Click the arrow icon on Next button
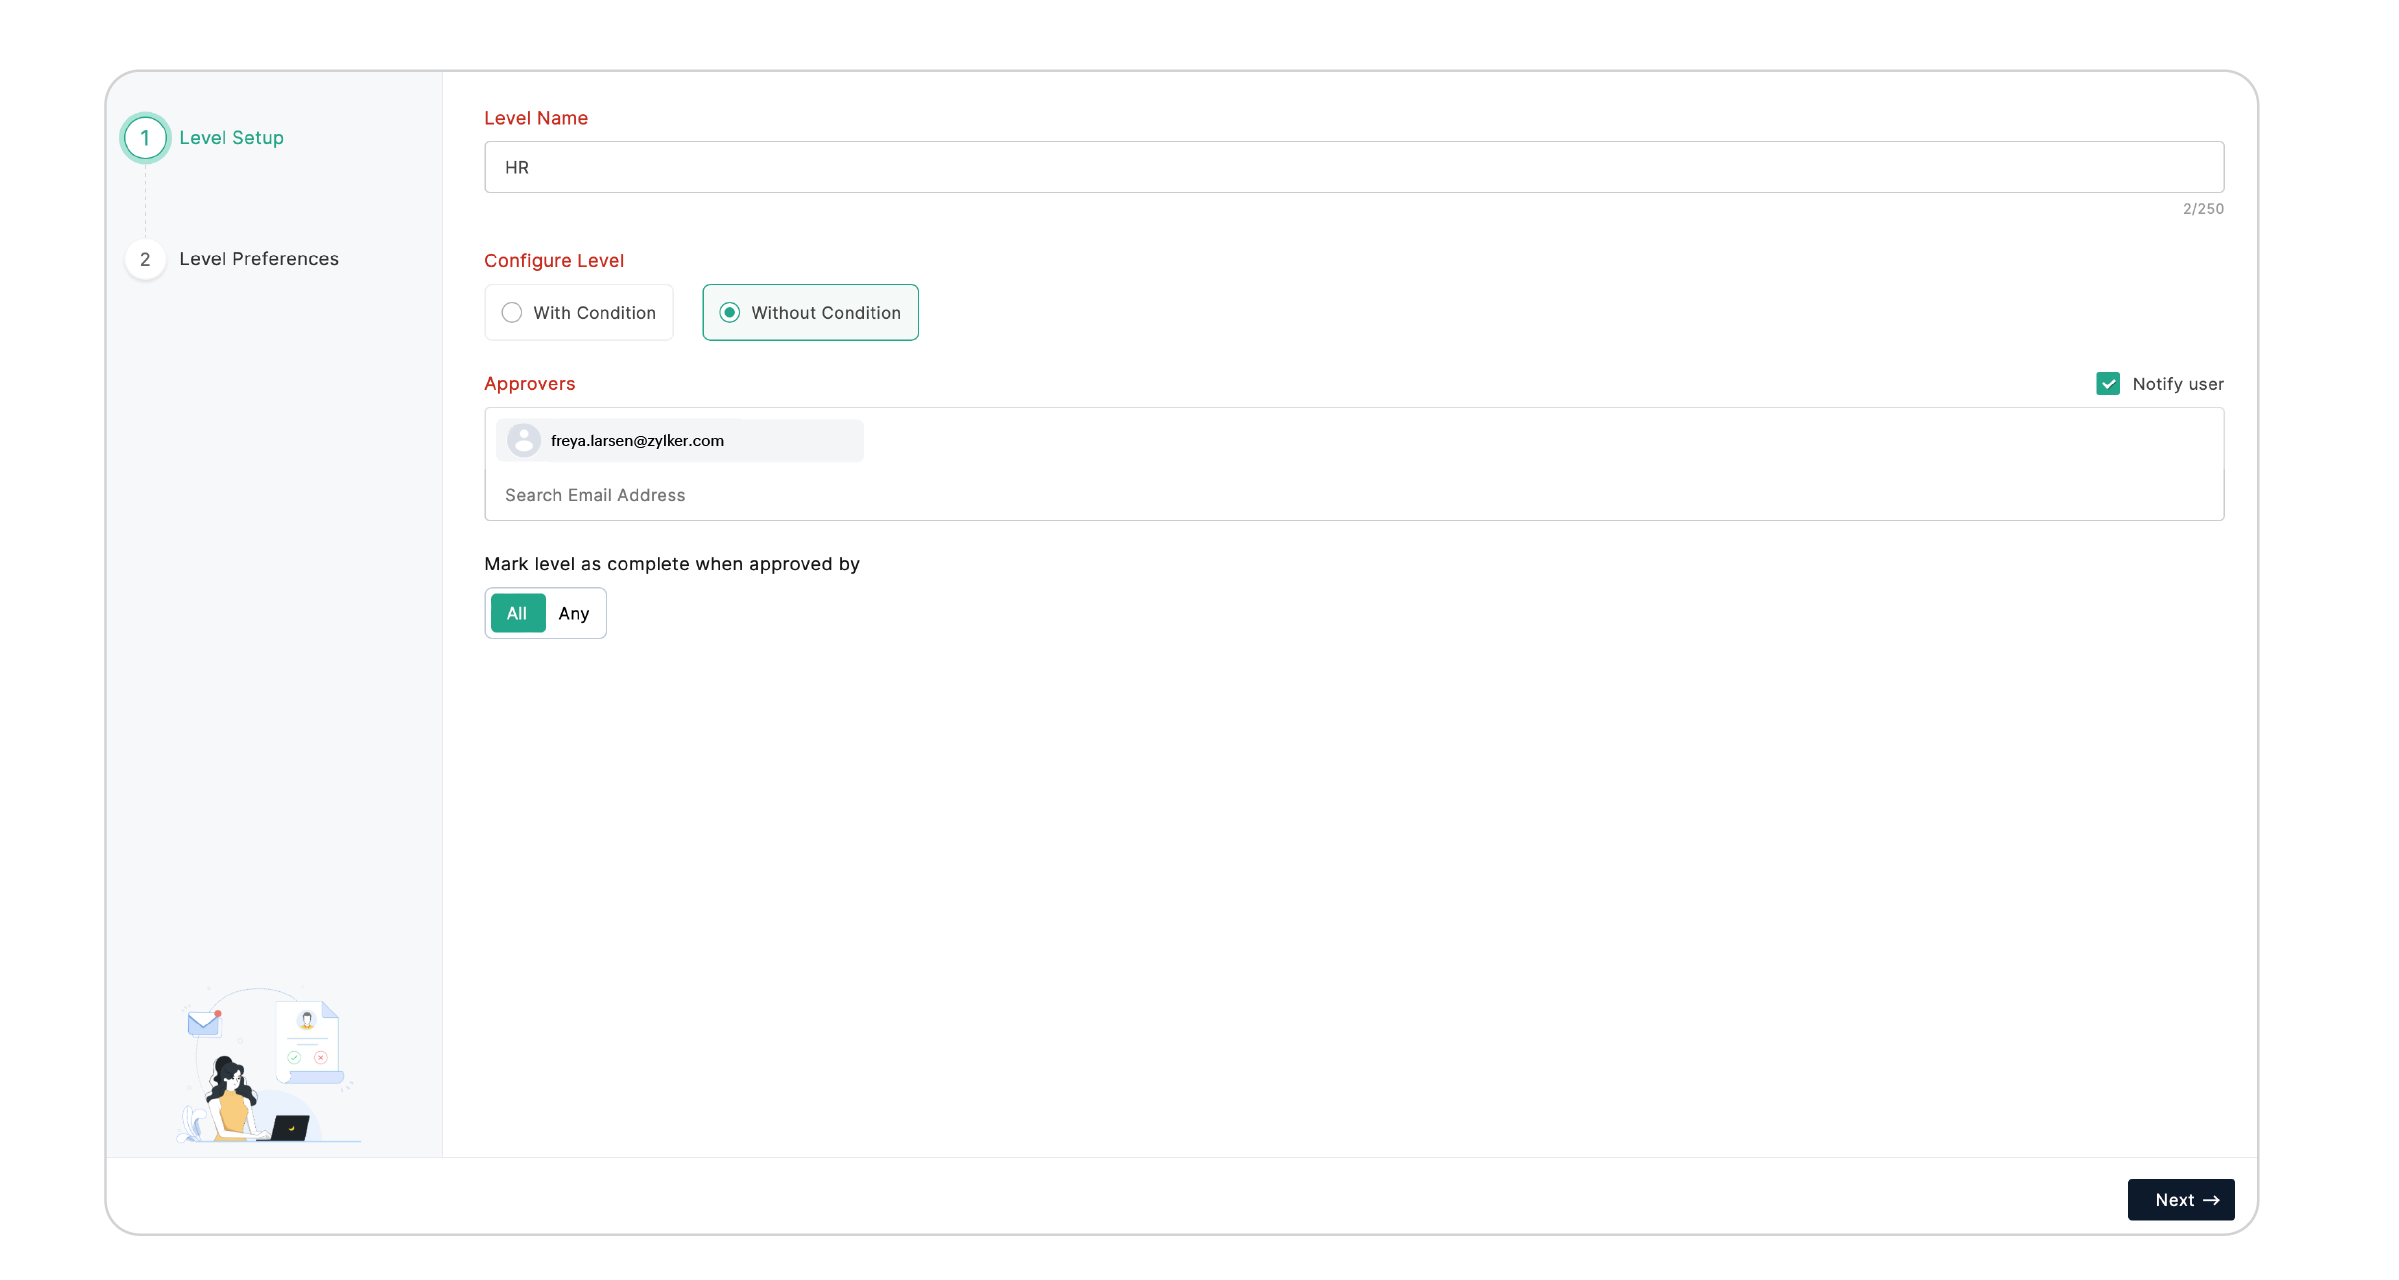Viewport: 2399px width, 1280px height. 2211,1200
